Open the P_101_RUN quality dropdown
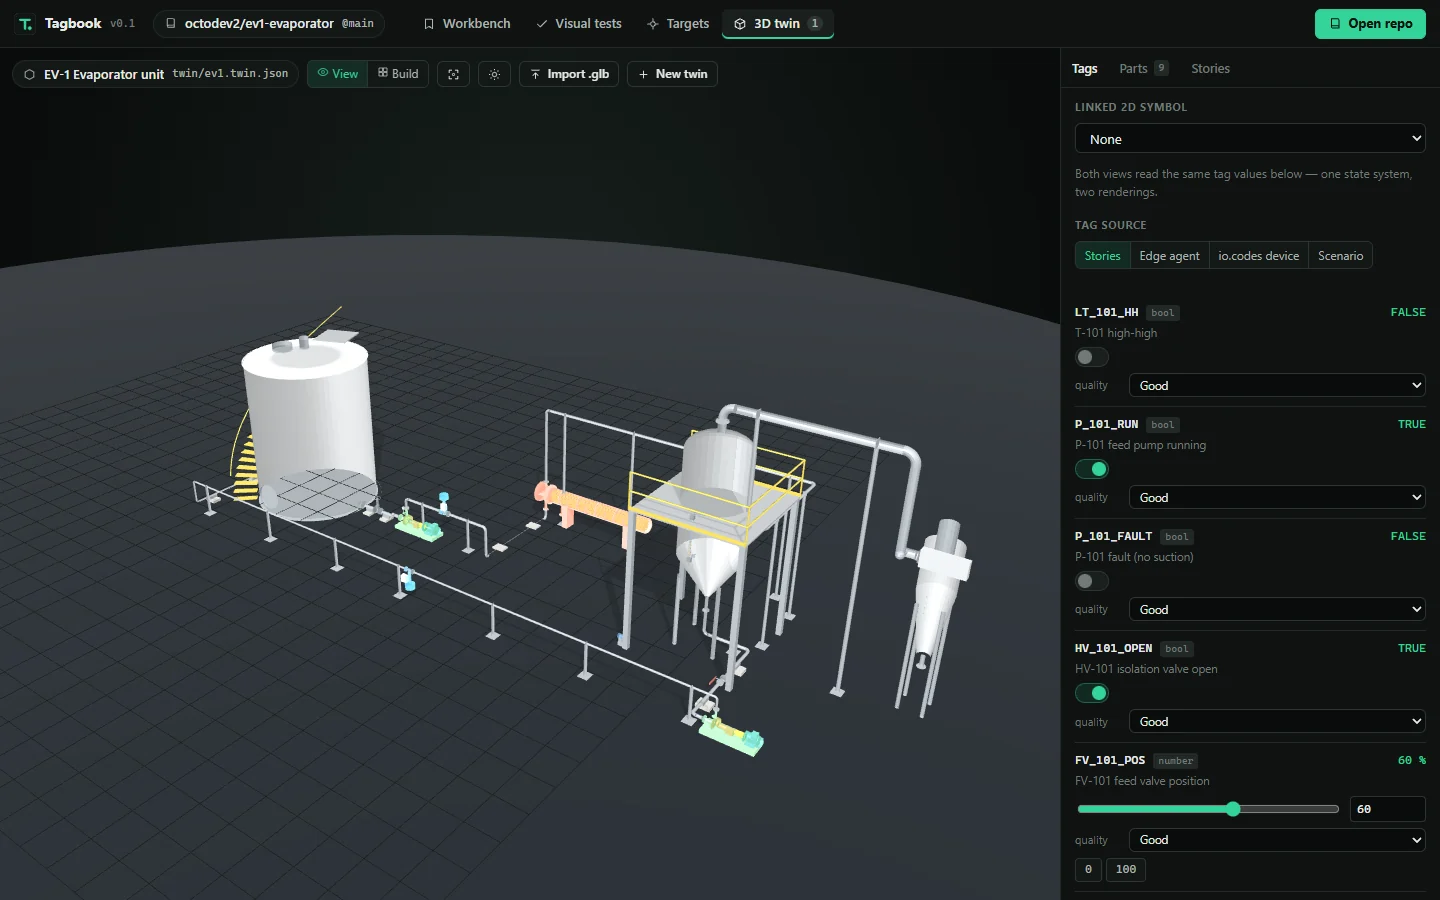Image resolution: width=1440 pixels, height=900 pixels. (x=1277, y=498)
